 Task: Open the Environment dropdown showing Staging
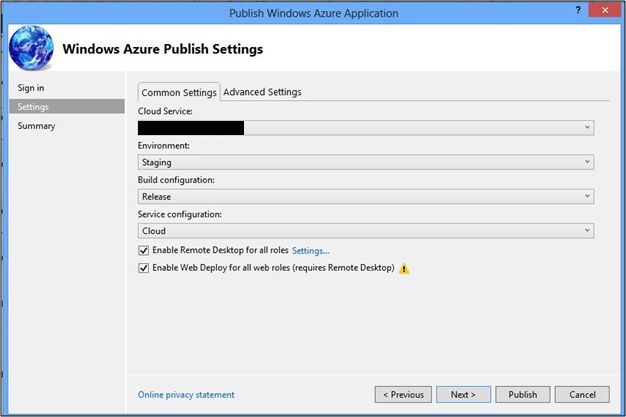coord(587,162)
